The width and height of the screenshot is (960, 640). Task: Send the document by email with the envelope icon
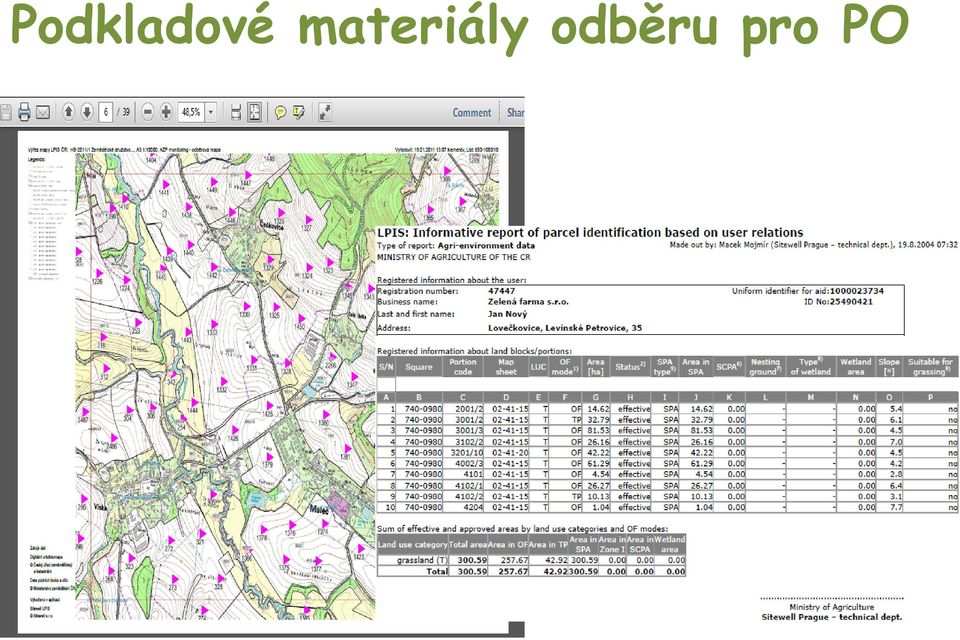(43, 112)
